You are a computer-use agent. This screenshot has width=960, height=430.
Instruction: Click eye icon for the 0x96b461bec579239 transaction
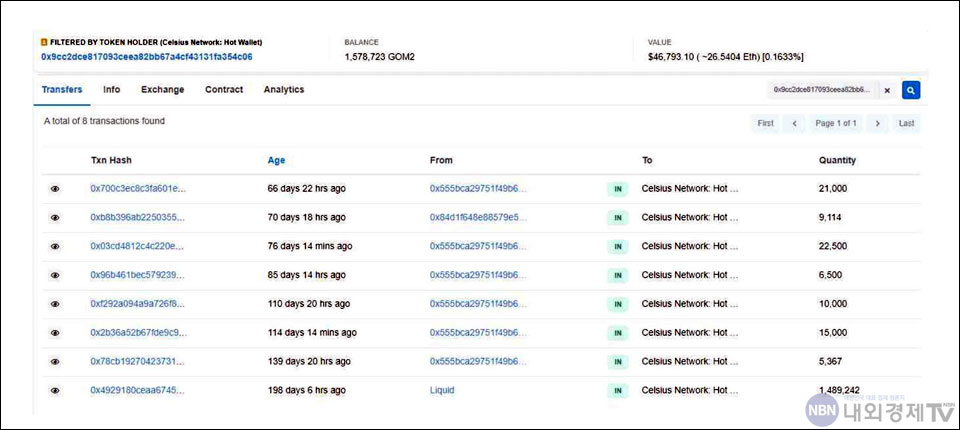(x=55, y=275)
